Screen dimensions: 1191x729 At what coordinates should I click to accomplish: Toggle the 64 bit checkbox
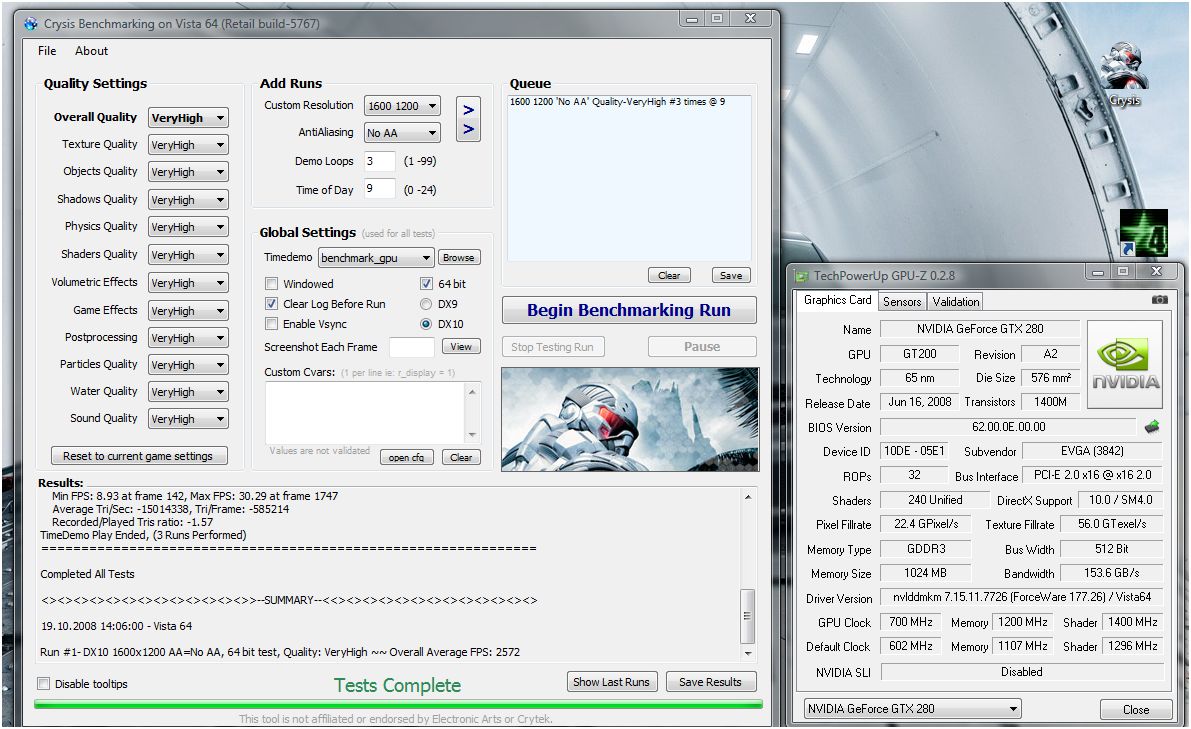click(426, 283)
